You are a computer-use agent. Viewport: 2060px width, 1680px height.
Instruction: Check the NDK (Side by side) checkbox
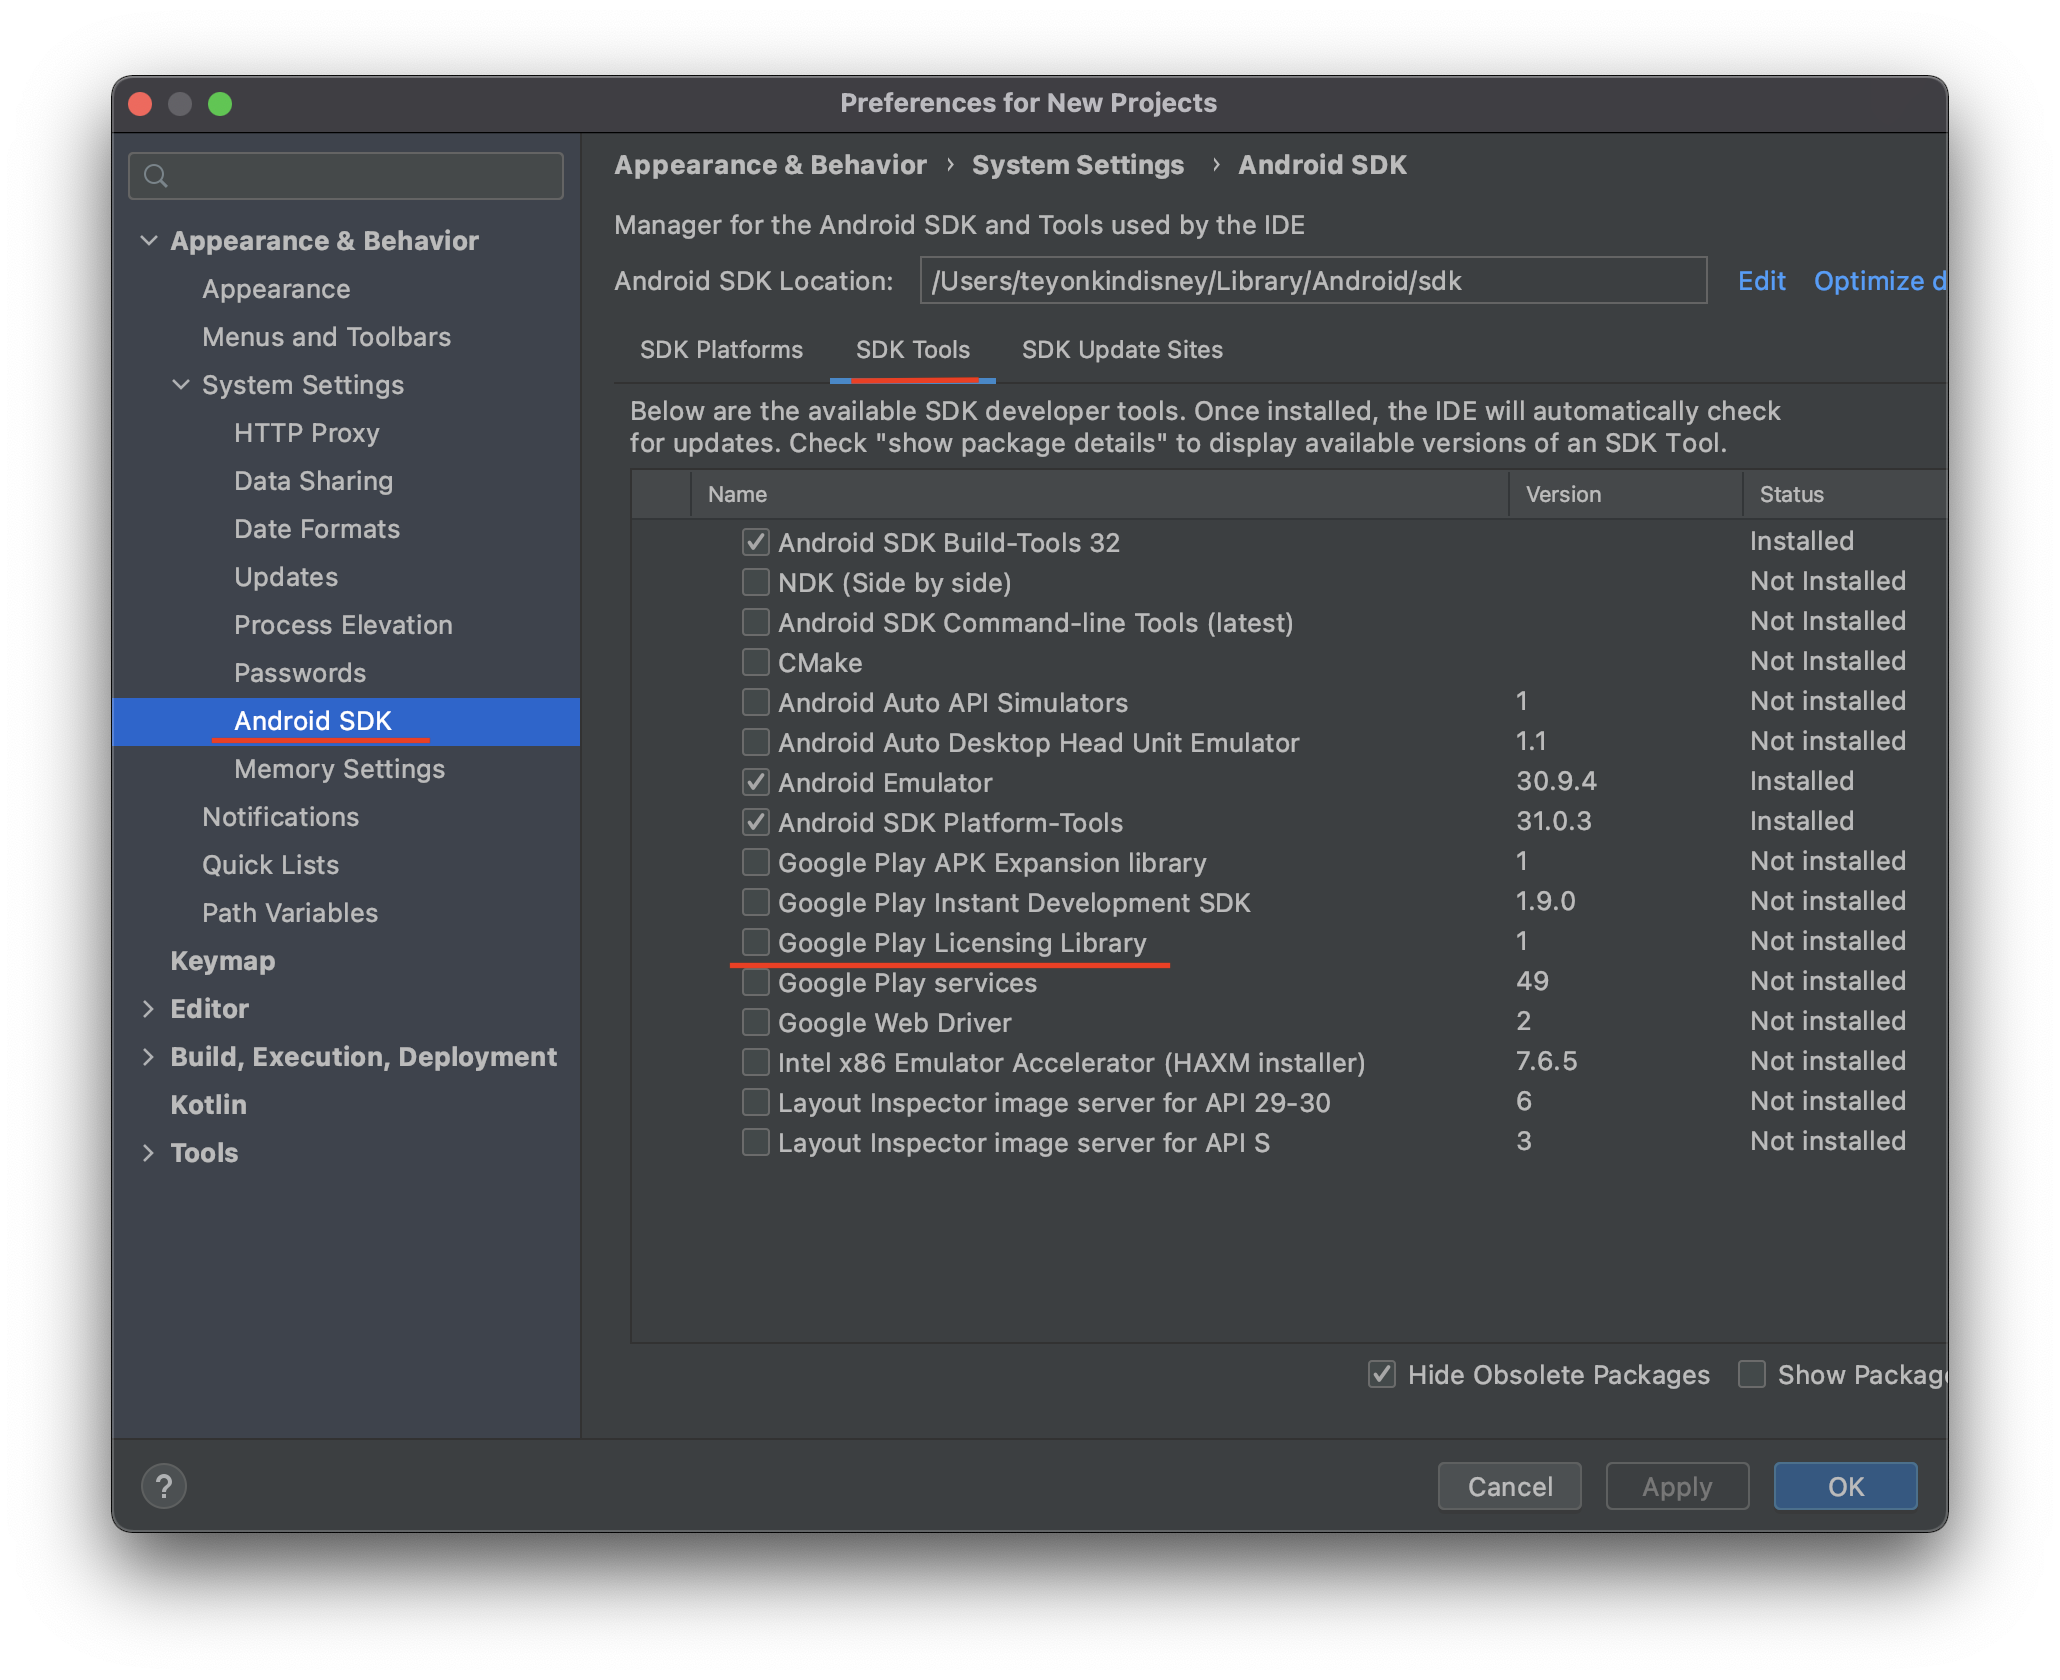click(x=756, y=582)
